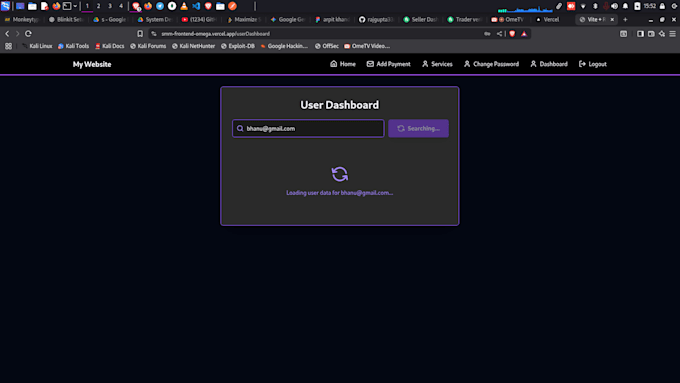Image resolution: width=680 pixels, height=383 pixels.
Task: Click the share icon in address bar
Action: point(499,33)
